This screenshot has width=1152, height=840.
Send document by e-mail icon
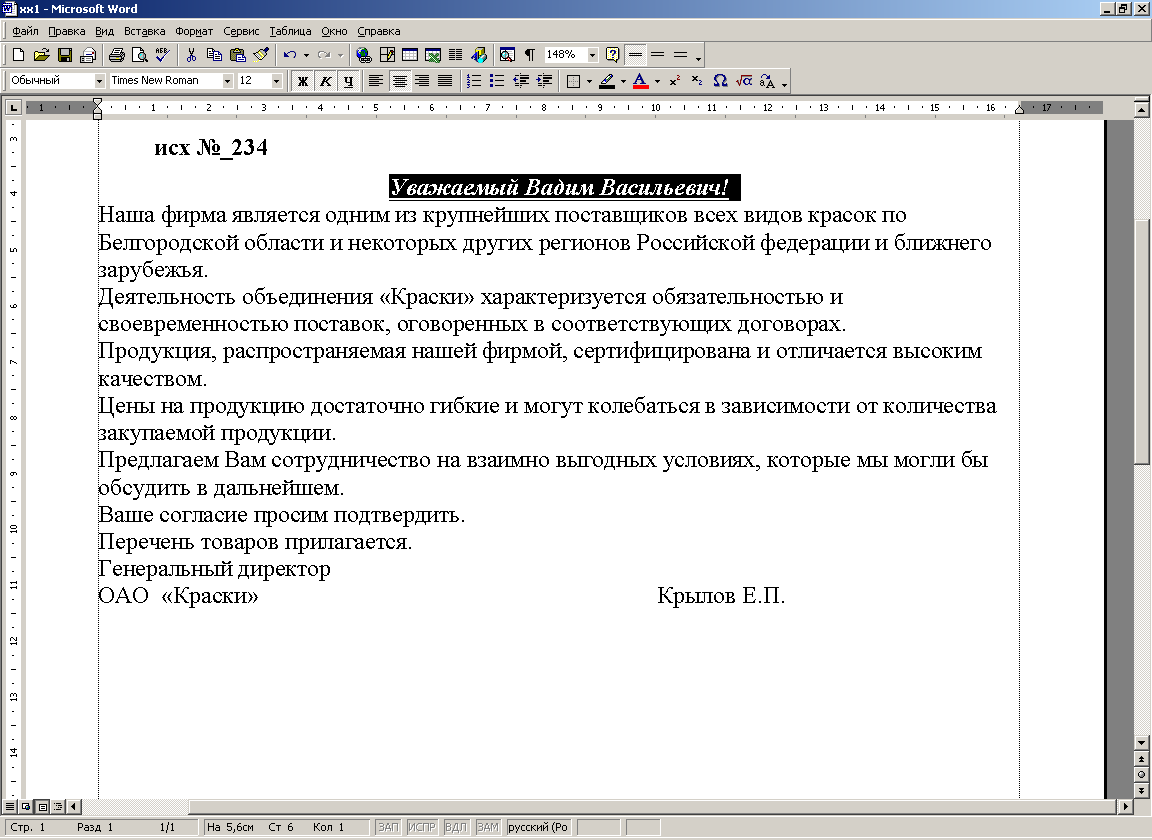click(88, 54)
